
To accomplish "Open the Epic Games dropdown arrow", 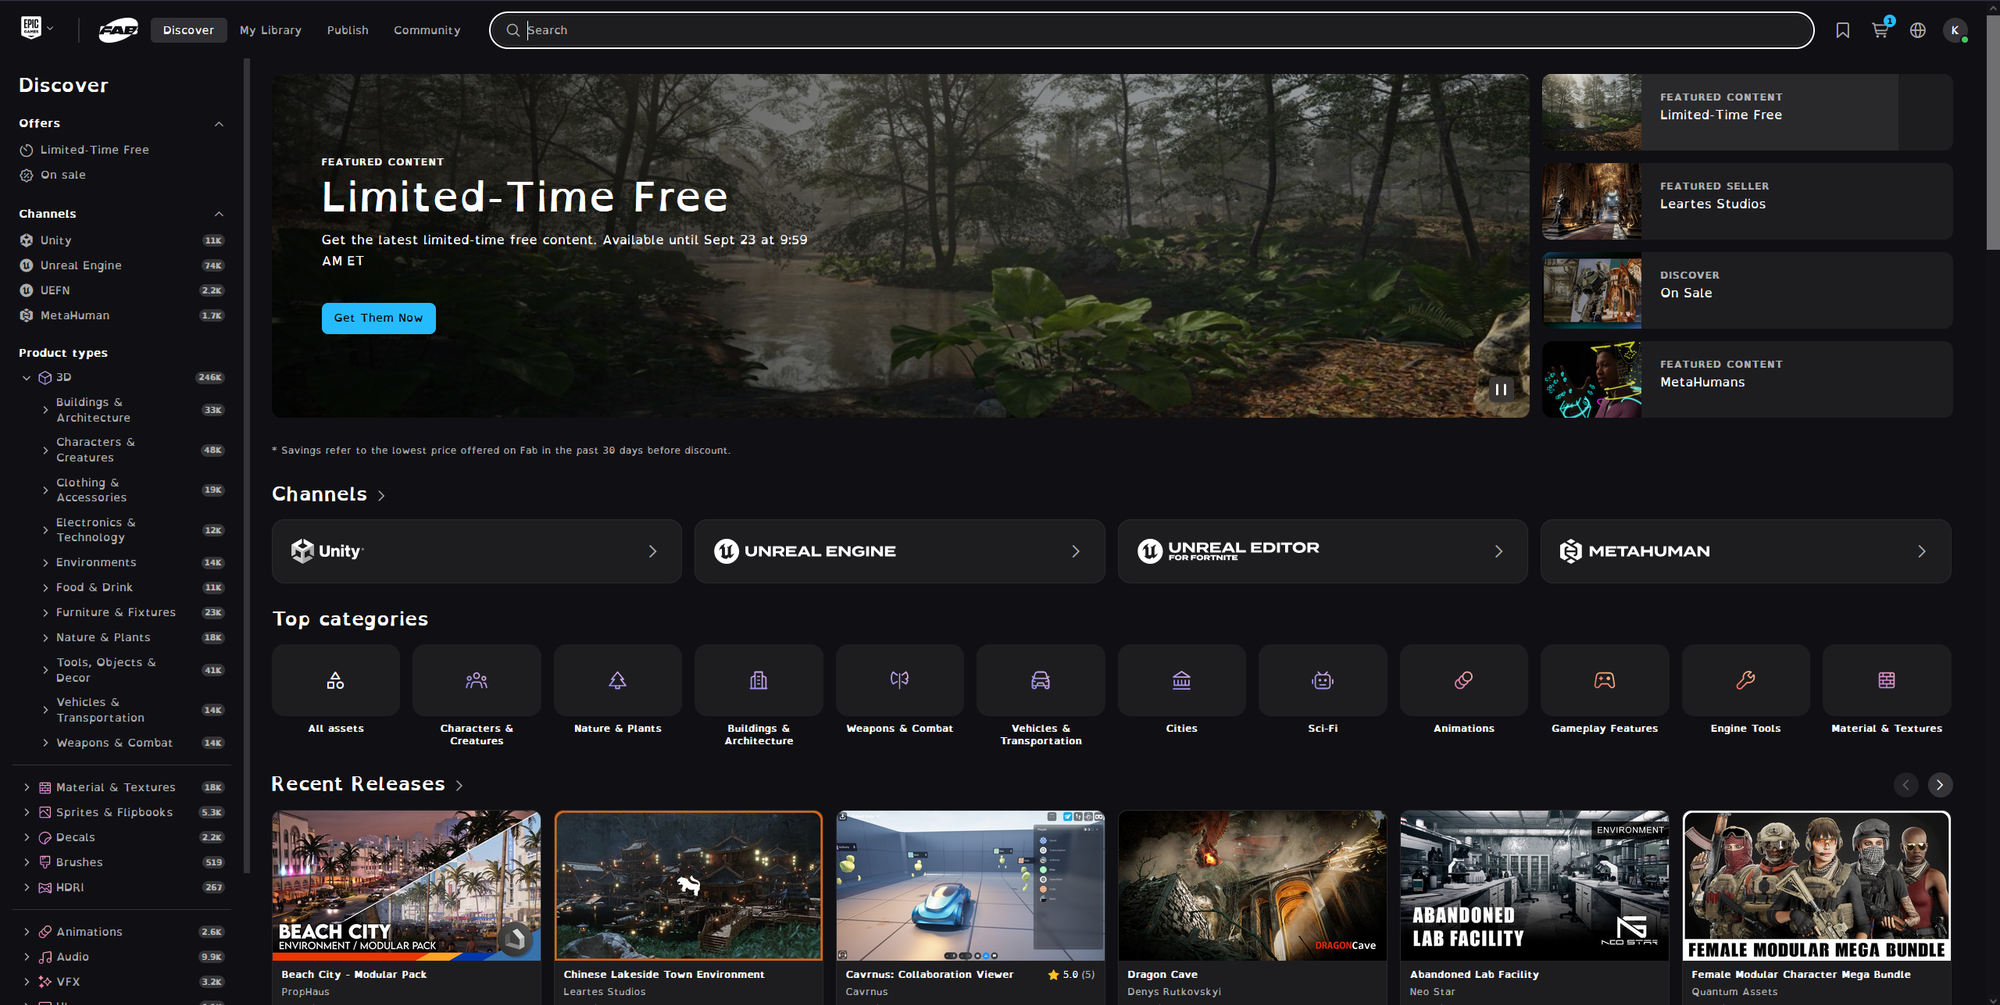I will (50, 28).
